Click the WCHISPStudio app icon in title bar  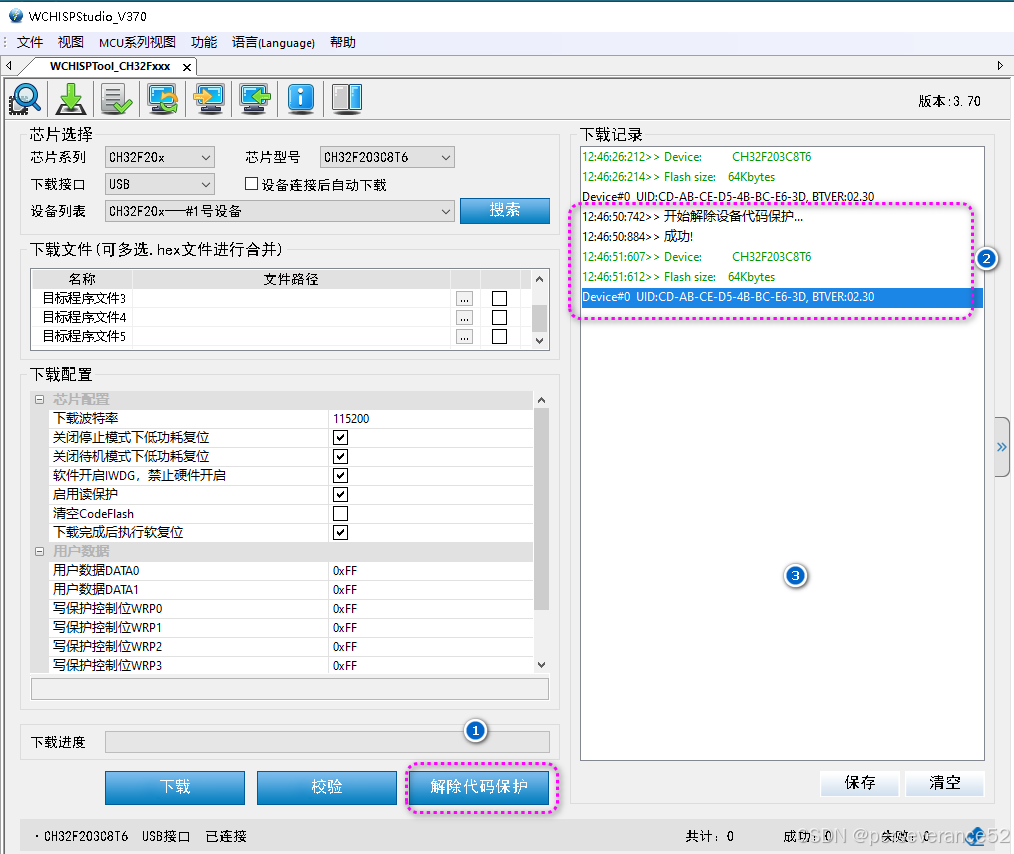point(16,16)
